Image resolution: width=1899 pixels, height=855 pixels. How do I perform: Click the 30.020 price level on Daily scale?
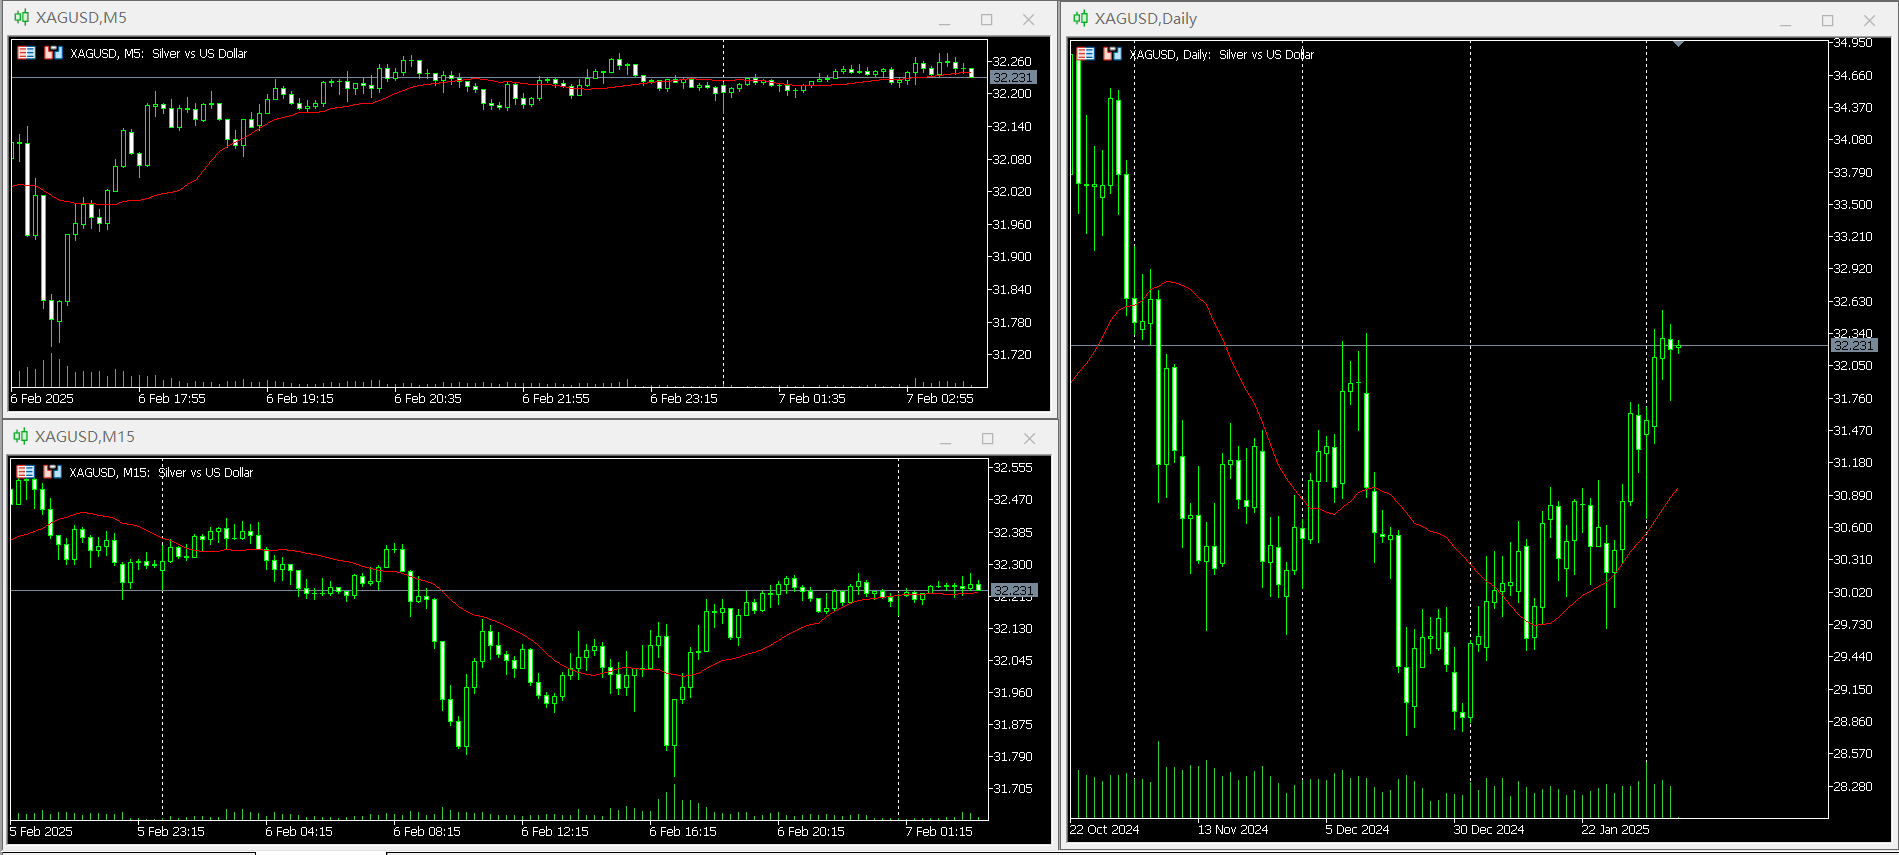tap(1853, 593)
